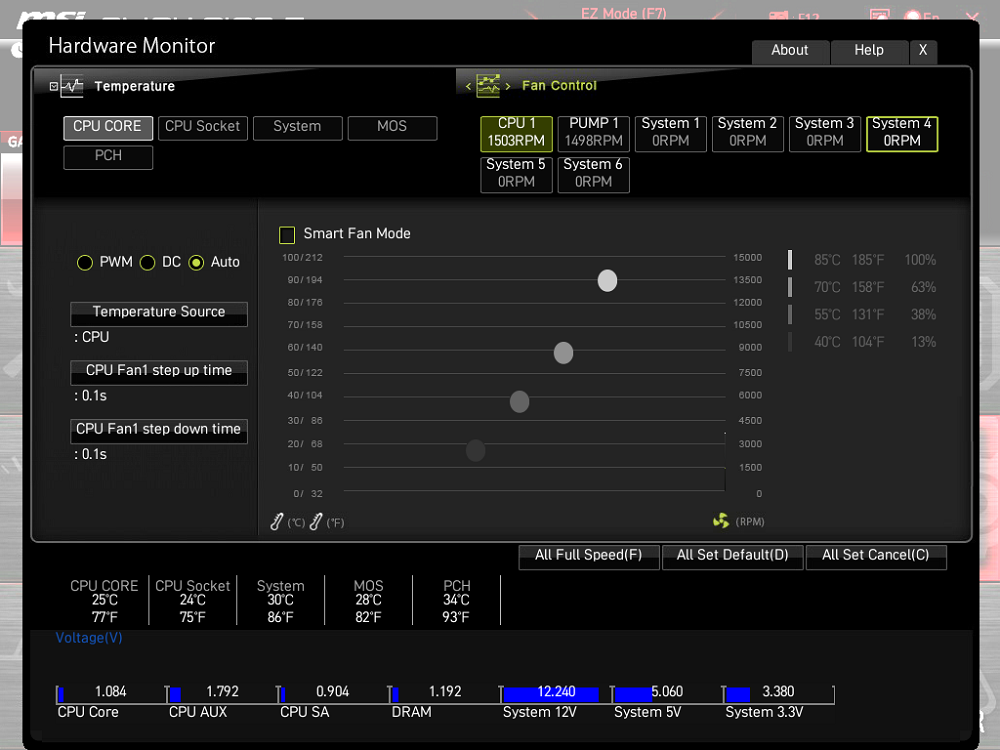Click the All Set Default(D) button
Screen dimensions: 1000x750
(732, 556)
